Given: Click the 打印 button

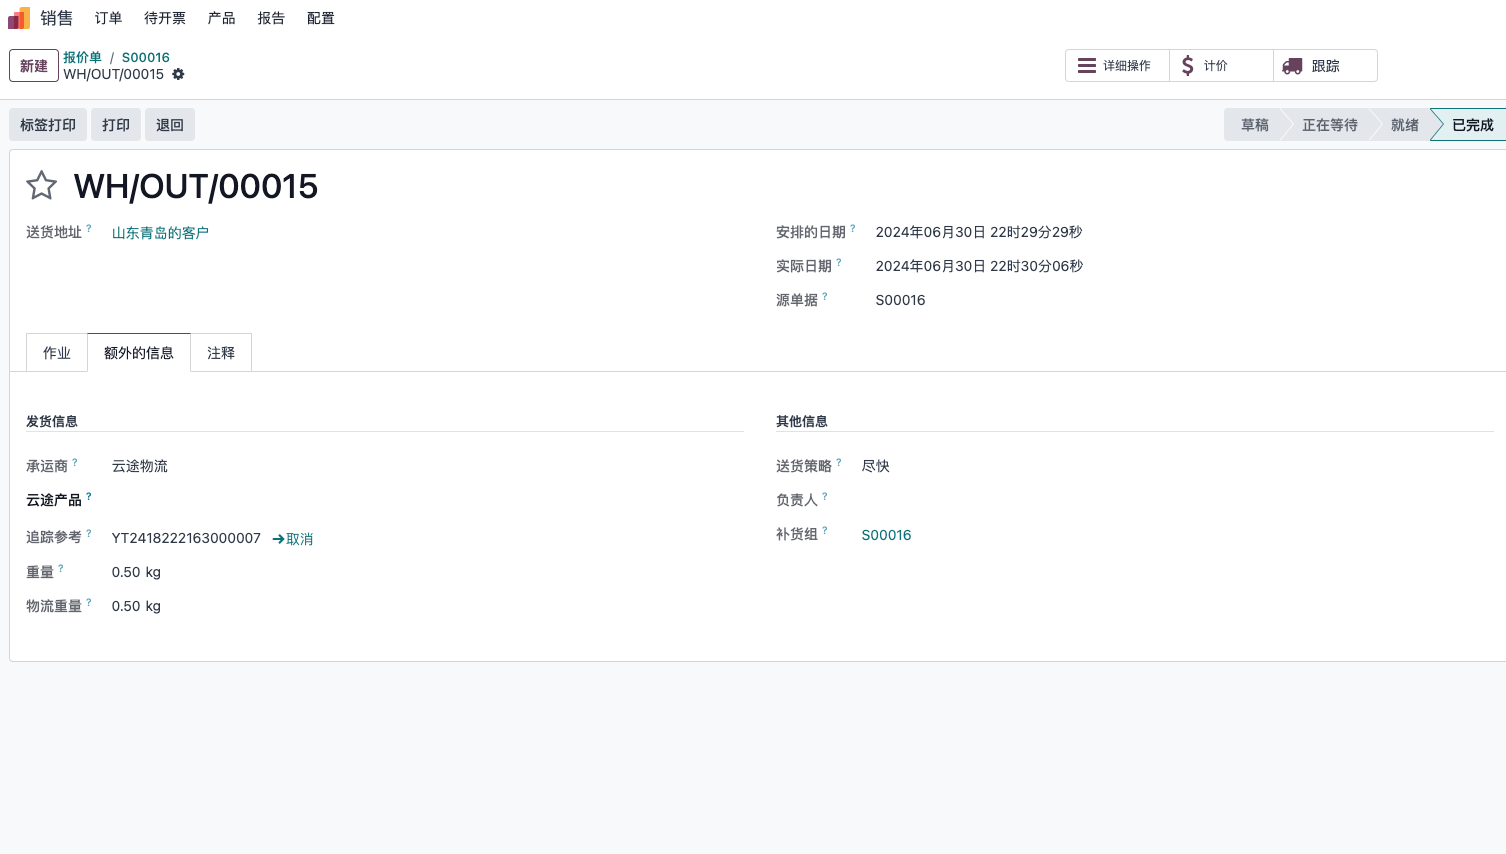Looking at the screenshot, I should coord(116,125).
